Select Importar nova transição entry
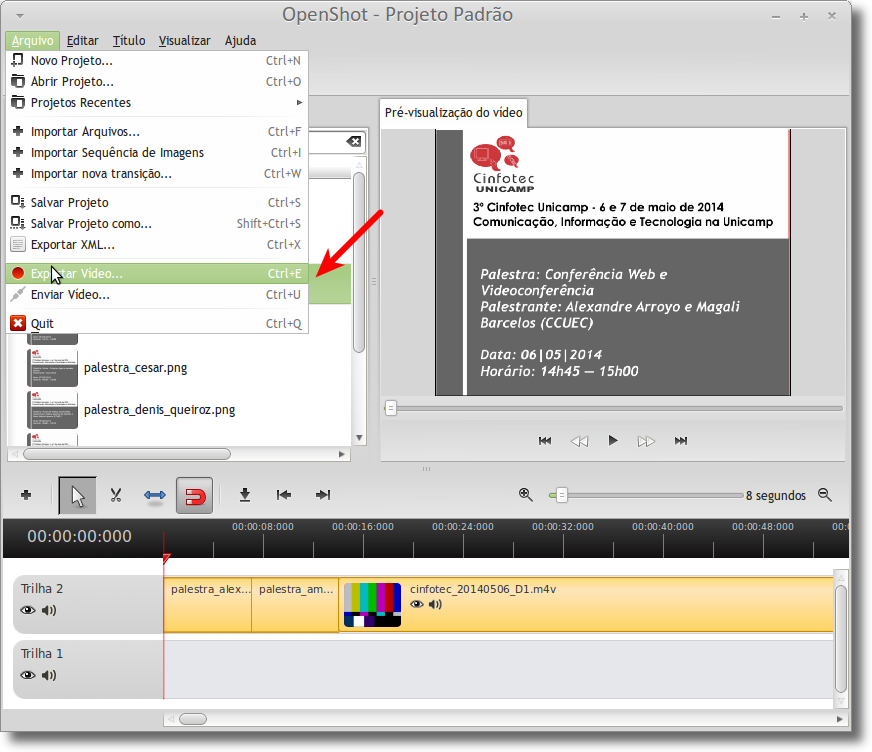 pyautogui.click(x=157, y=174)
